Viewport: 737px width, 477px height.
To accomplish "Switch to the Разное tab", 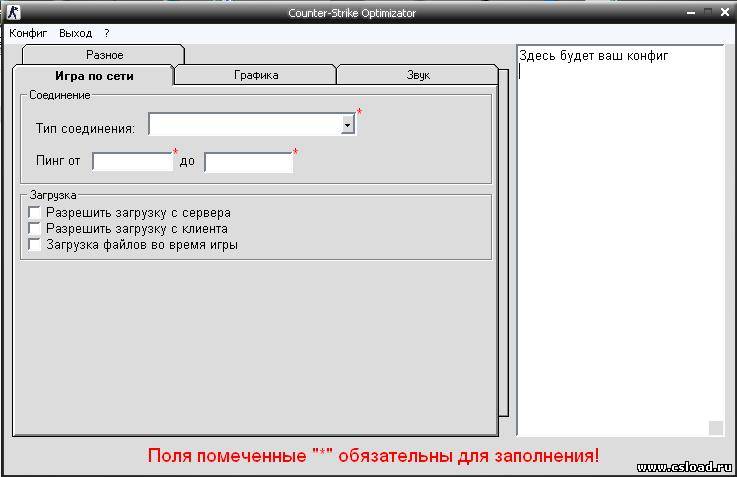I will (104, 55).
